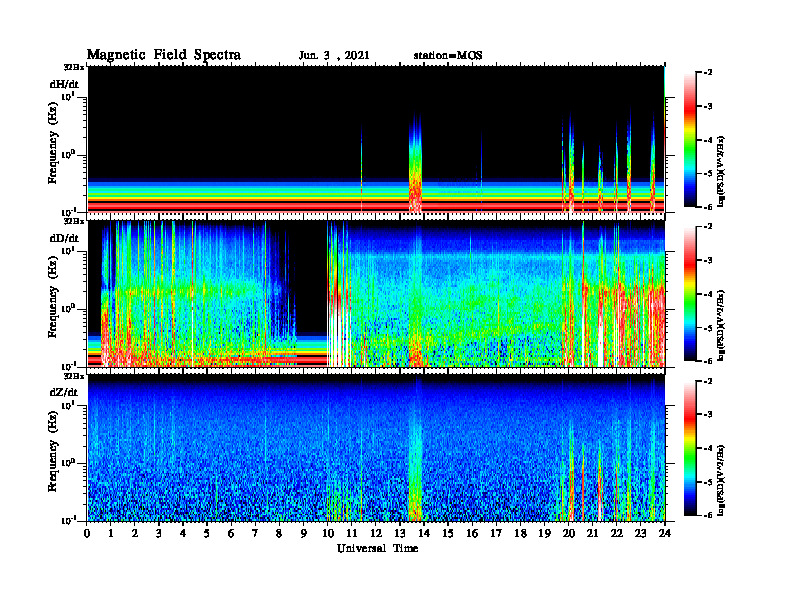Image resolution: width=792 pixels, height=612 pixels.
Task: Click the color scale bar beside dH/dt panel
Action: (689, 139)
